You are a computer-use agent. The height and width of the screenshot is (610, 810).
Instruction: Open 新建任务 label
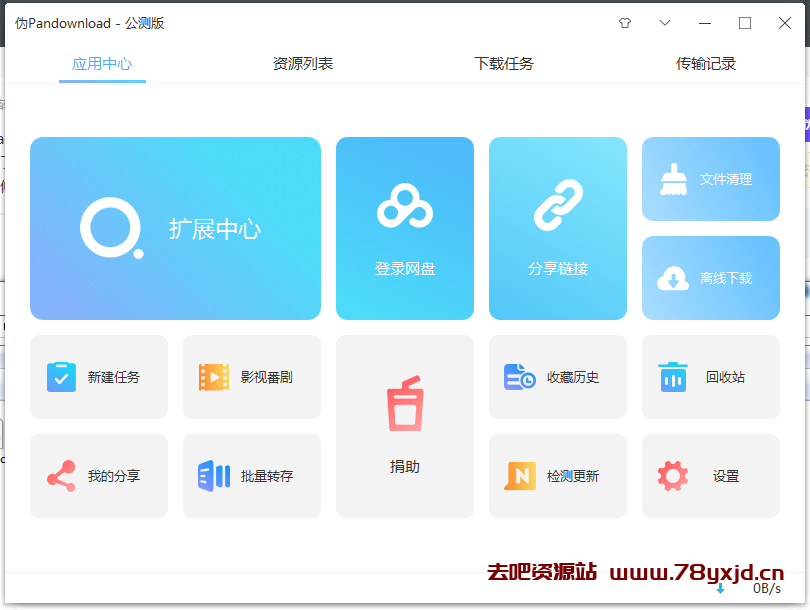[x=114, y=377]
